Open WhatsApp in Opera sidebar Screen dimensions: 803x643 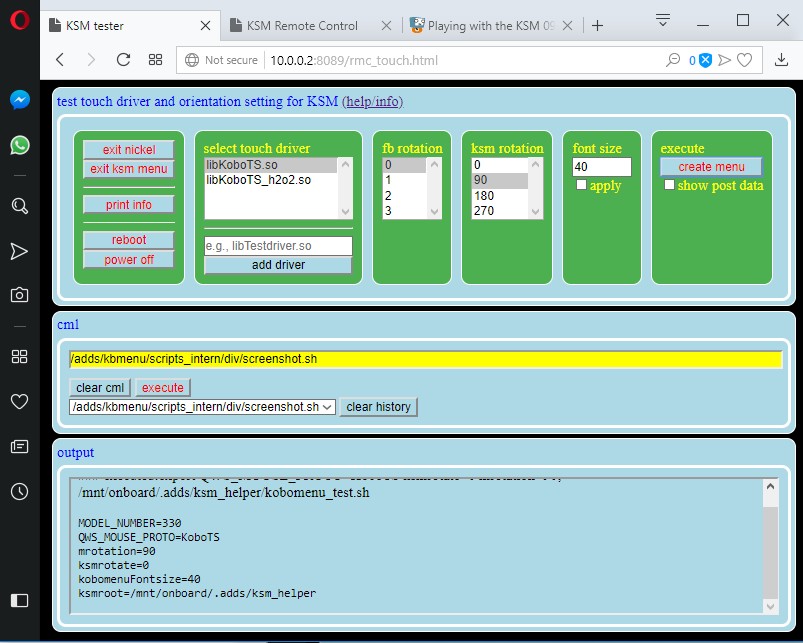pos(19,145)
